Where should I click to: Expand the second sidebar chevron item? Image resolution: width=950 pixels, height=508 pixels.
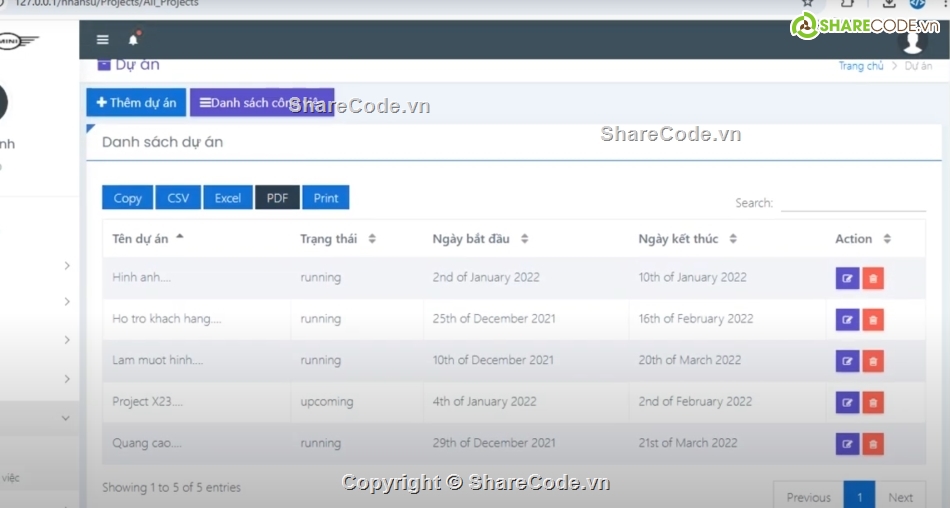67,301
